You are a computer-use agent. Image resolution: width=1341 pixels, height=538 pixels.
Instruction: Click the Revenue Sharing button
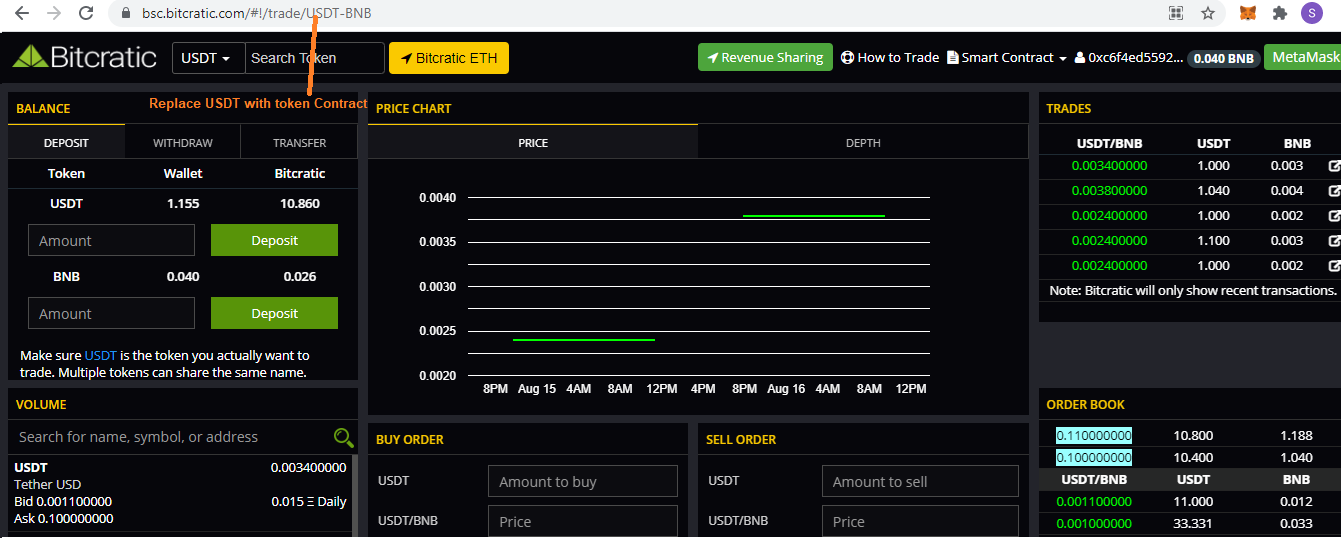pyautogui.click(x=765, y=58)
